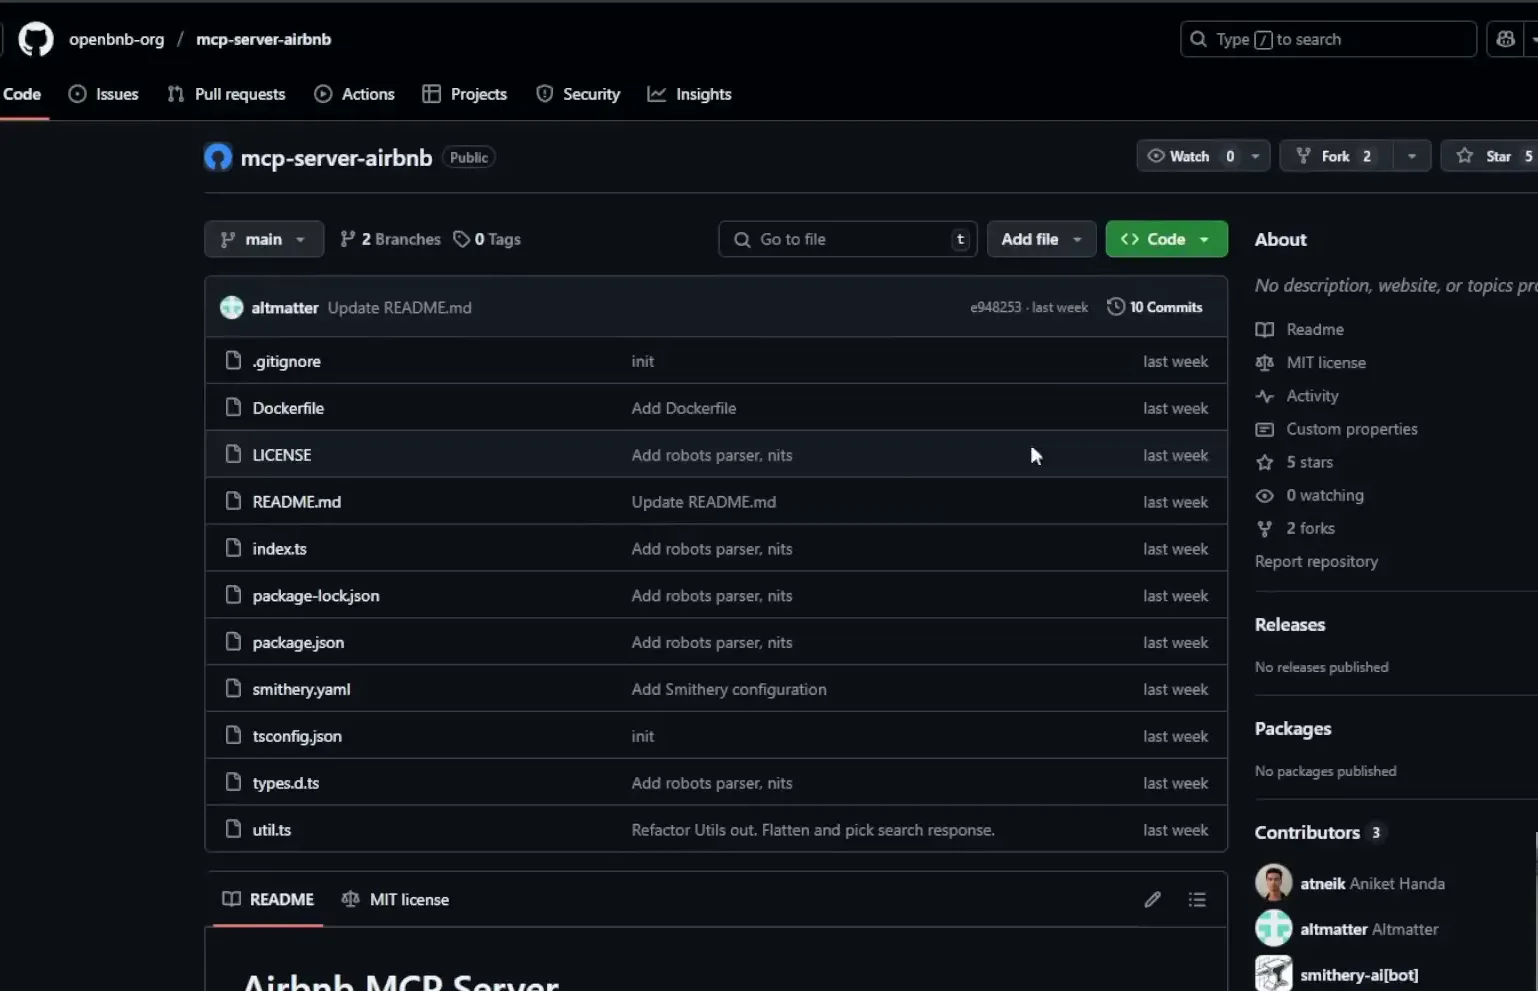Screen dimensions: 1538x991
Task: Open the package-lock.json file
Action: 316,595
